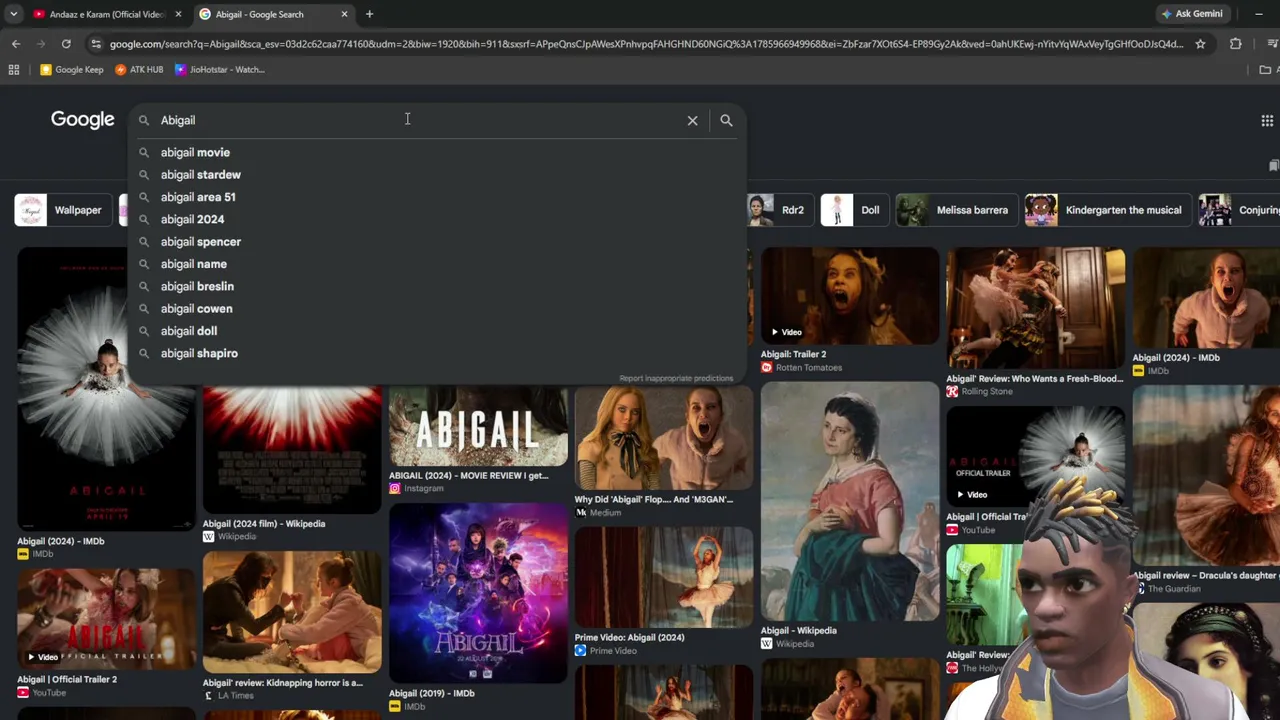Screen dimensions: 1280x720
Task: Bookmark this page with the star icon
Action: pyautogui.click(x=1200, y=44)
